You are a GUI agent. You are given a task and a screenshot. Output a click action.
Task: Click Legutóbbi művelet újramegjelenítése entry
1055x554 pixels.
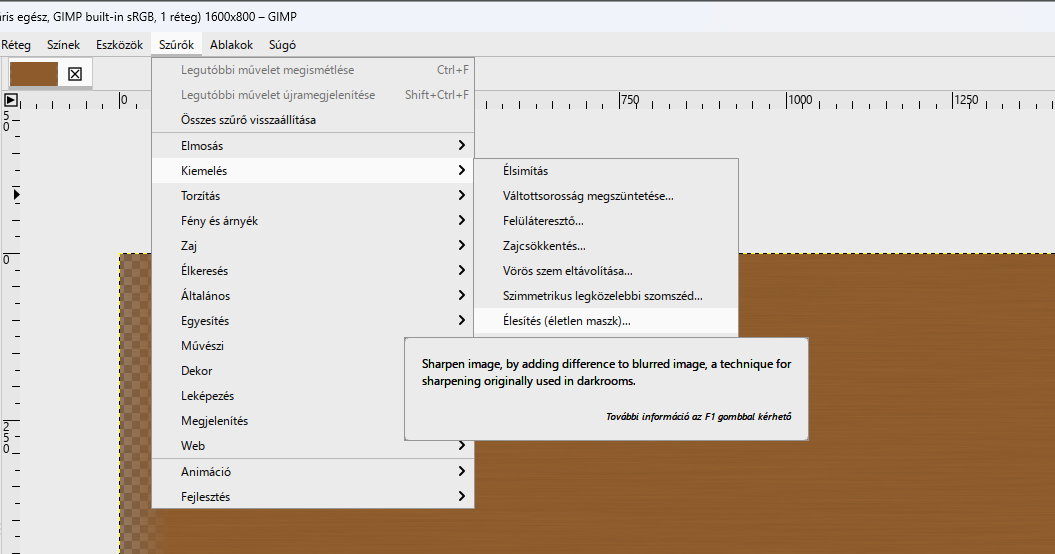coord(313,95)
